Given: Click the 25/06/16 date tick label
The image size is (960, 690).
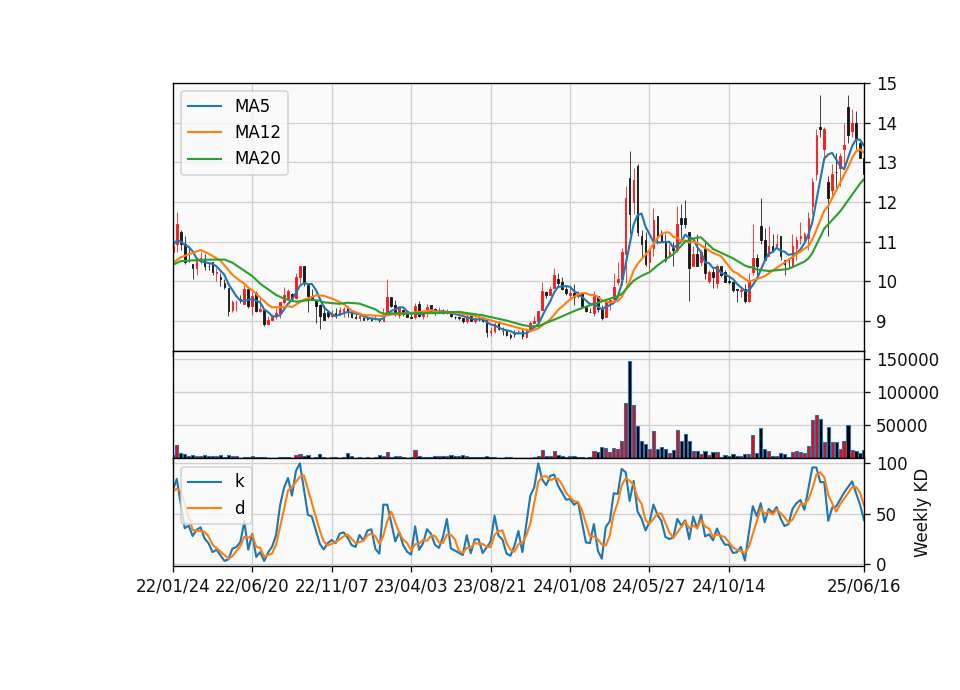Looking at the screenshot, I should (x=864, y=587).
